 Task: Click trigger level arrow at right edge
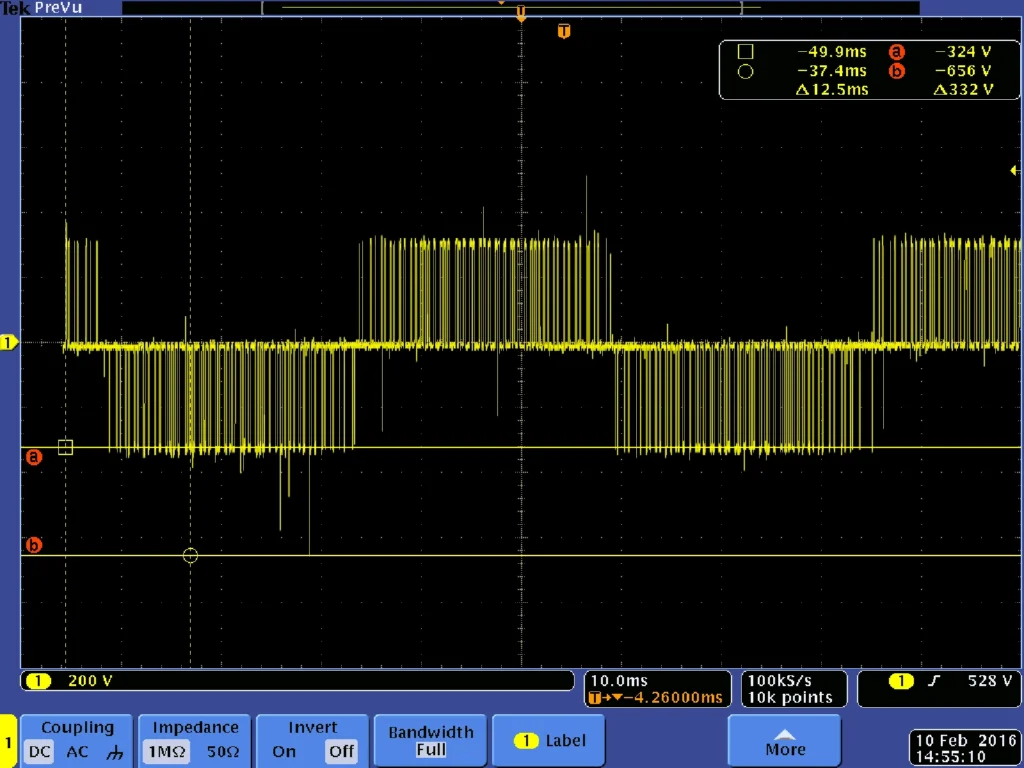[1015, 170]
